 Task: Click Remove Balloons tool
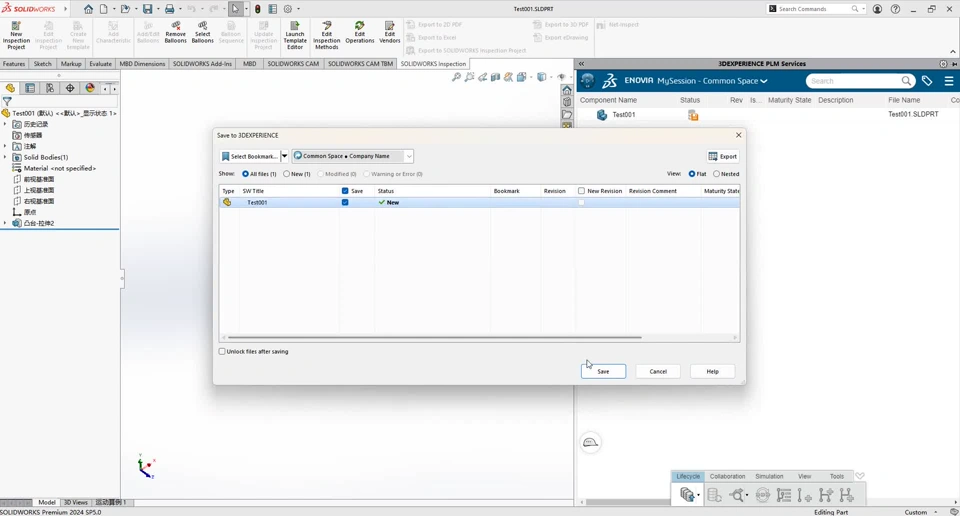(175, 32)
